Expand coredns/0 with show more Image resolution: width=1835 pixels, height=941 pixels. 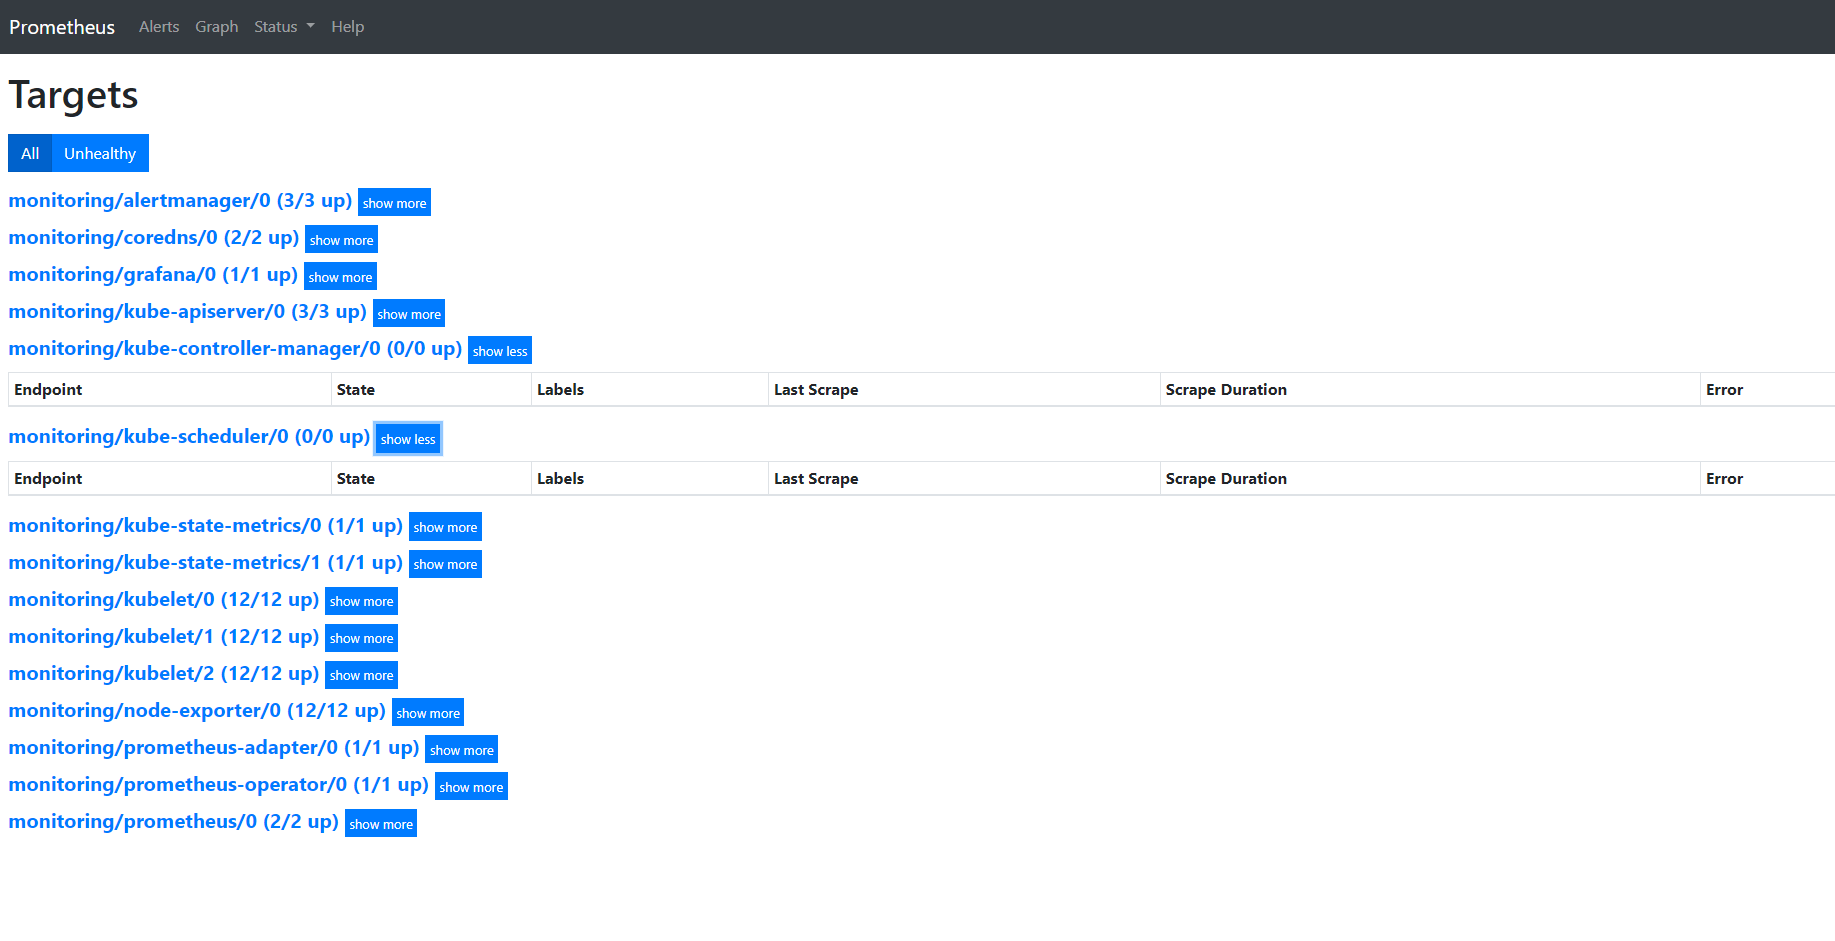click(341, 239)
